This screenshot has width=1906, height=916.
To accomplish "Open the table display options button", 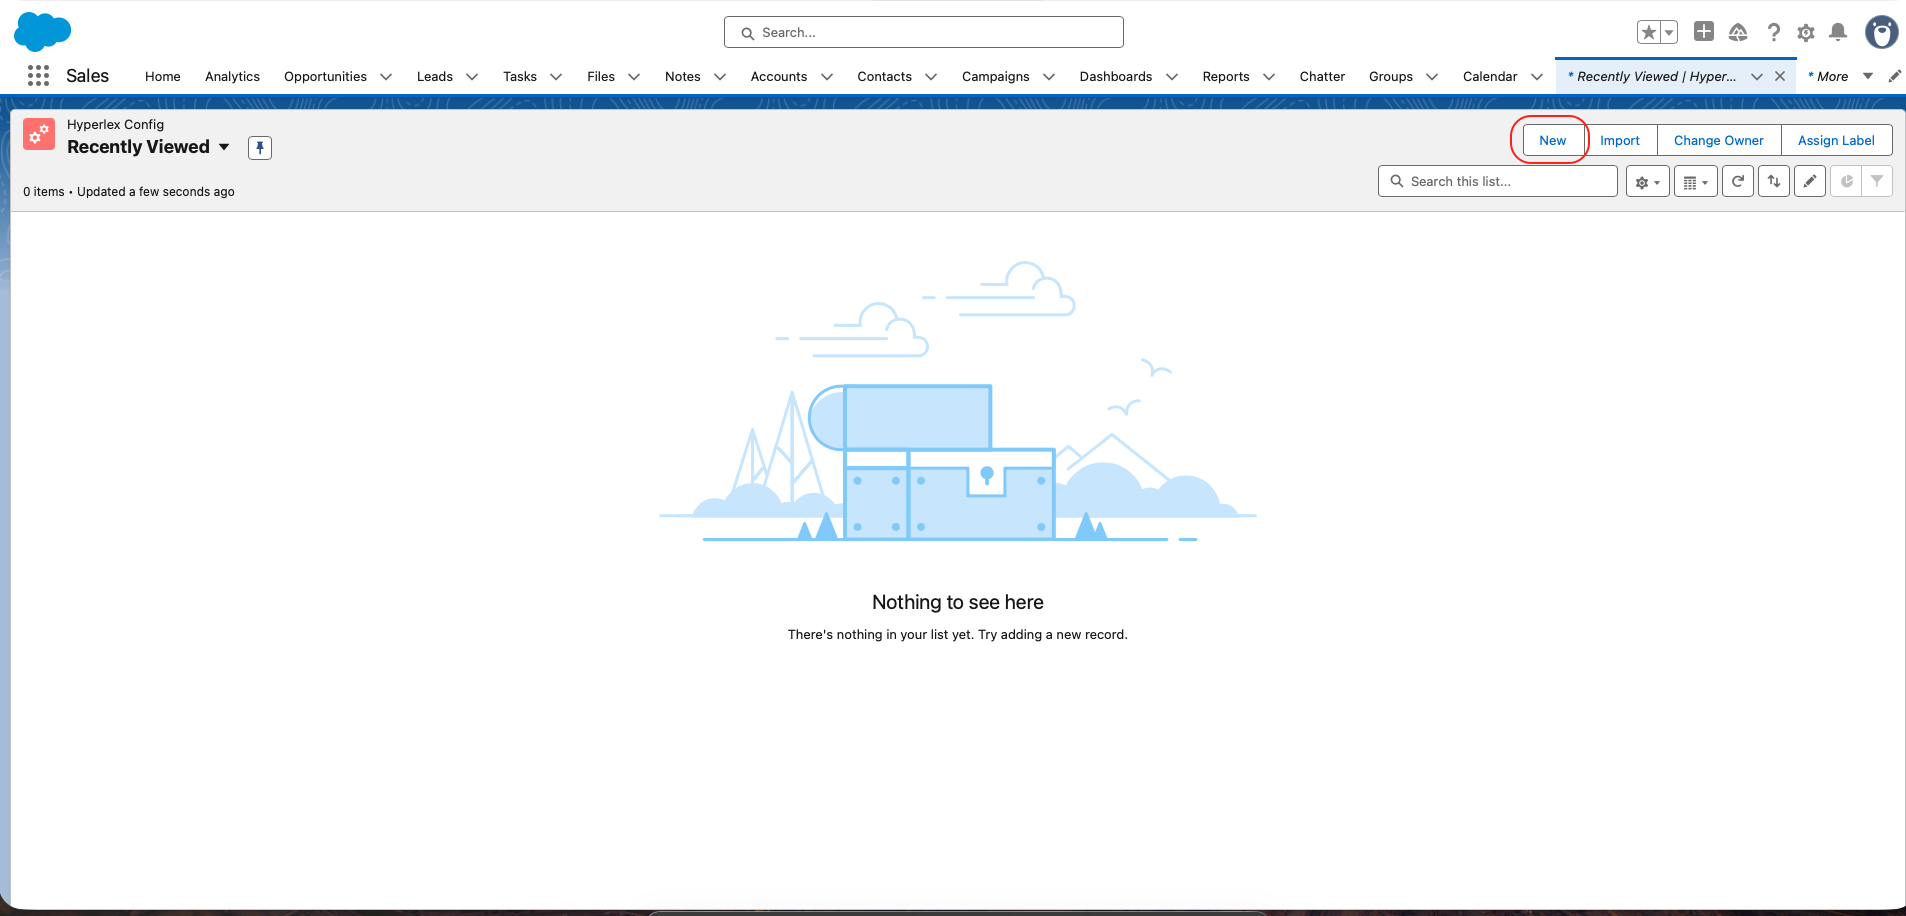I will click(1696, 182).
